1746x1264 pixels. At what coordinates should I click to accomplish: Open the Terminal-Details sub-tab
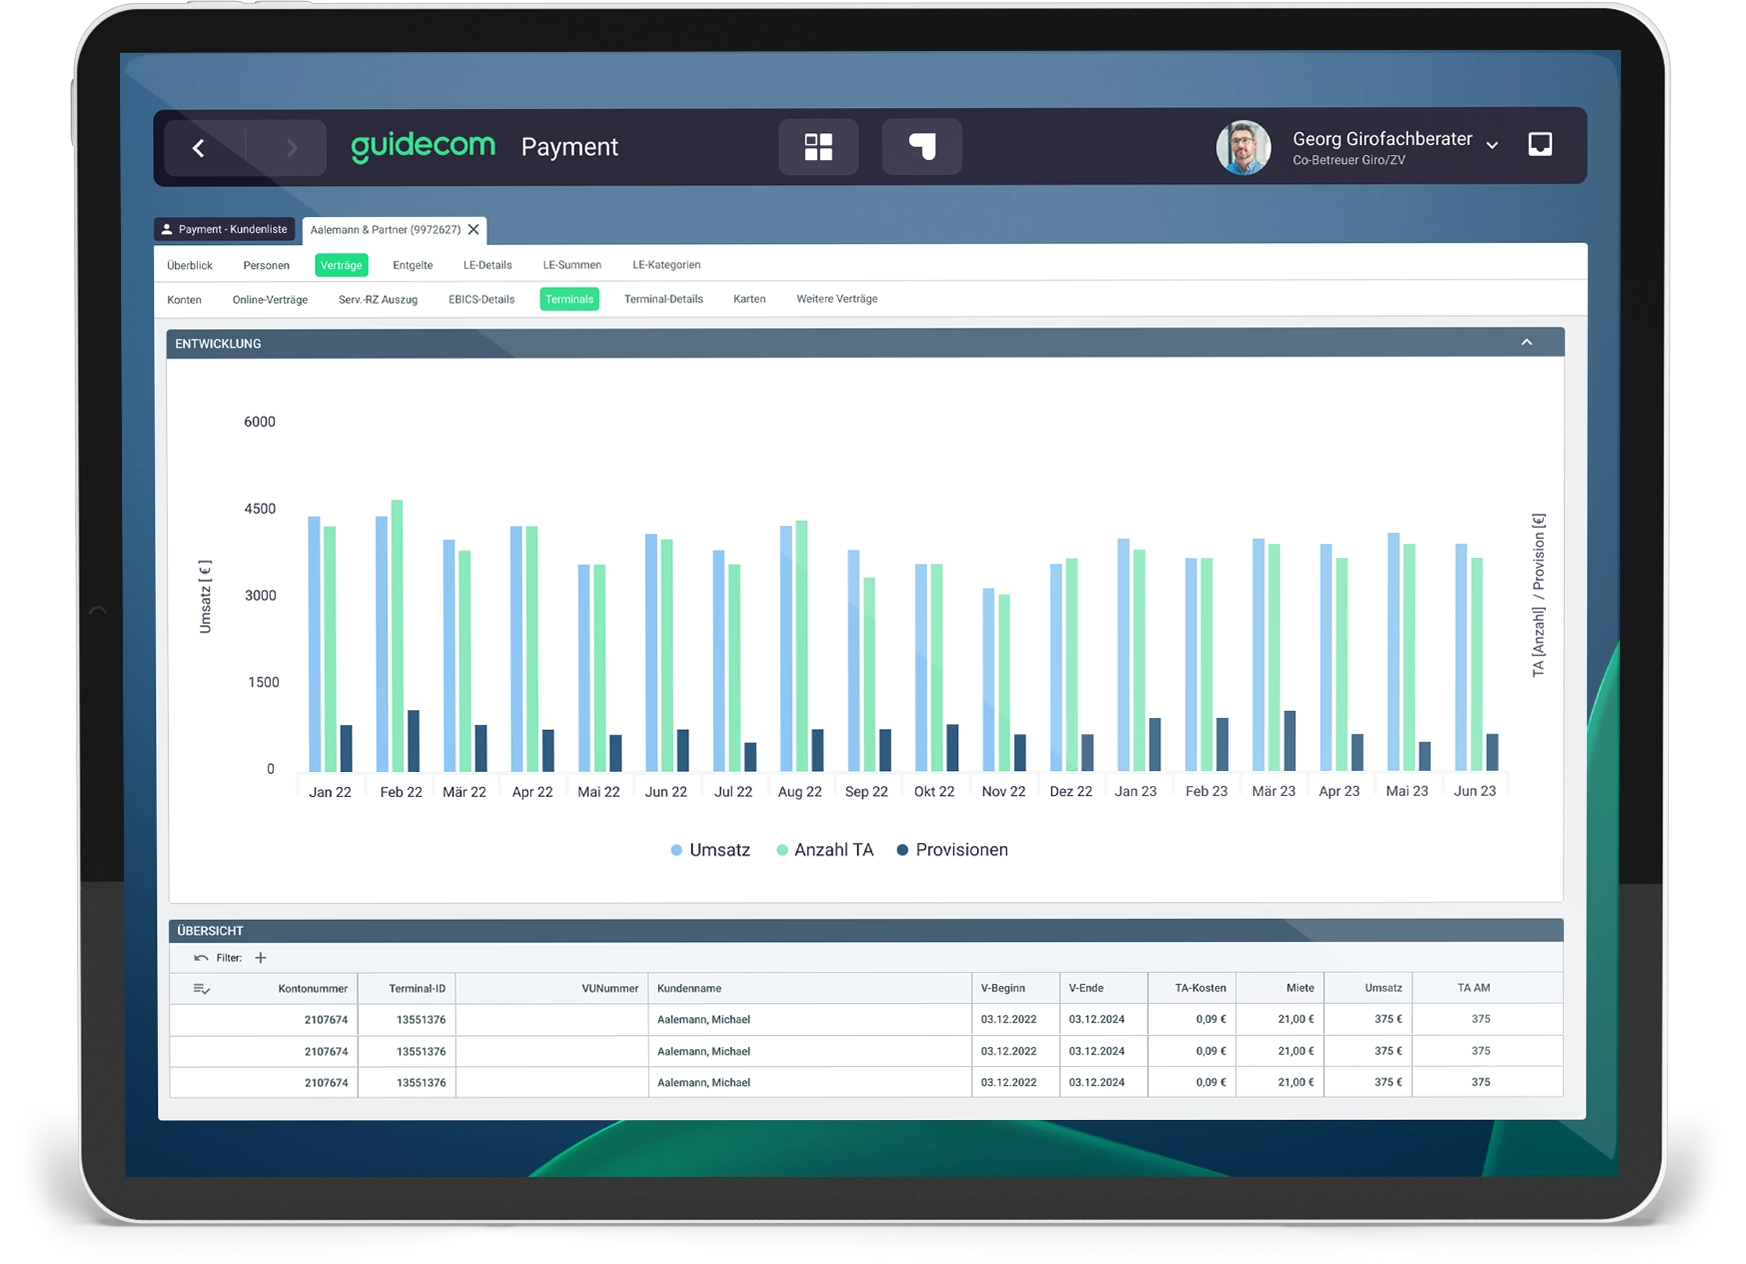coord(664,300)
